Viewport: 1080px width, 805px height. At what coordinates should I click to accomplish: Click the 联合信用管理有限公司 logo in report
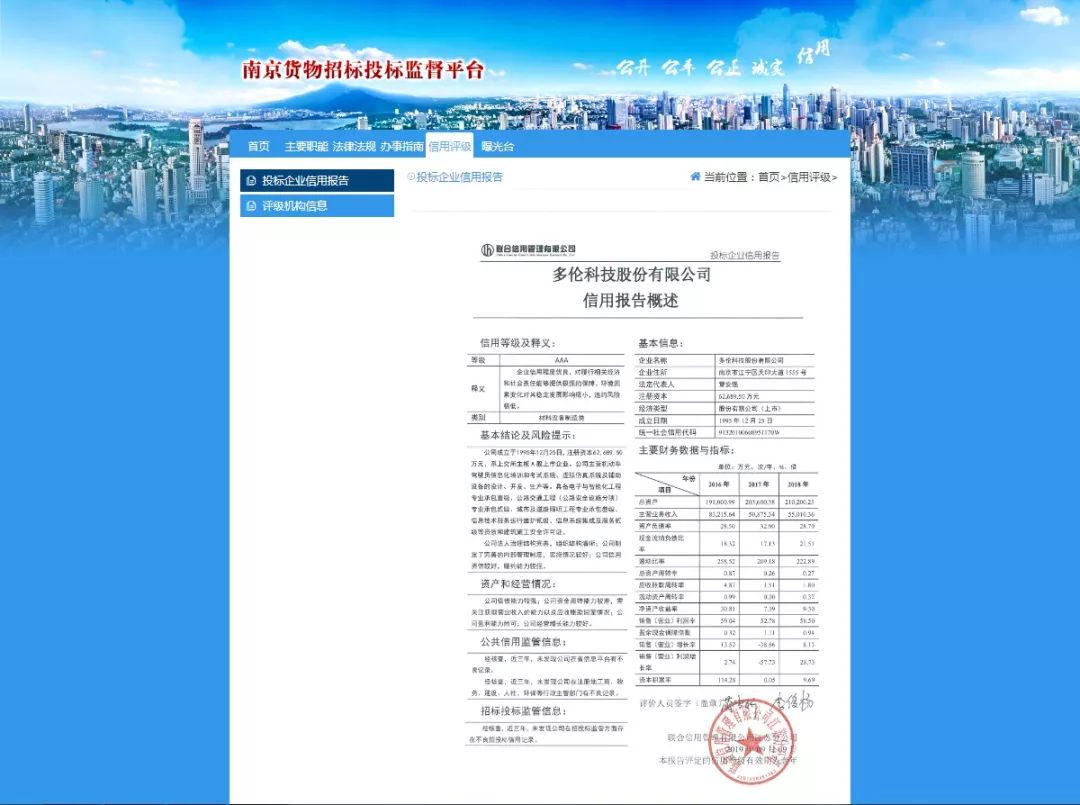[528, 249]
